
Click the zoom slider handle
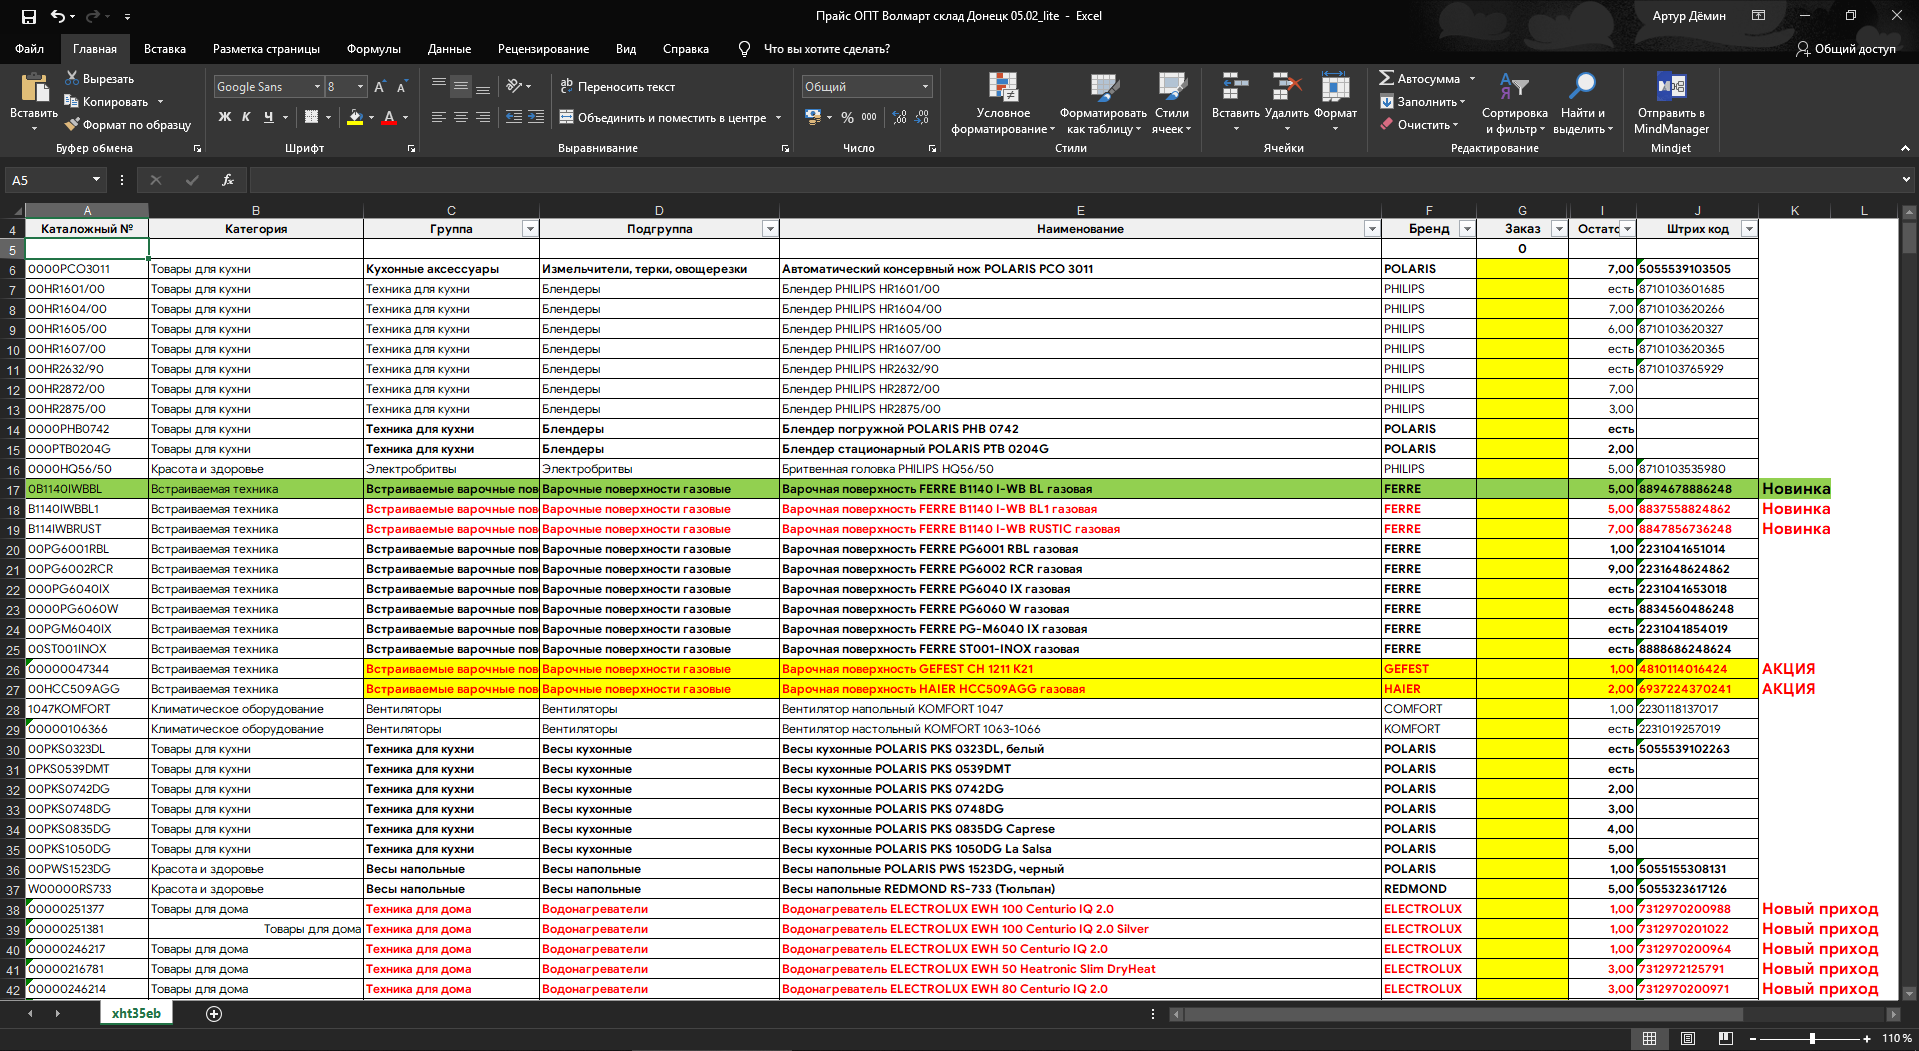click(x=1812, y=1039)
